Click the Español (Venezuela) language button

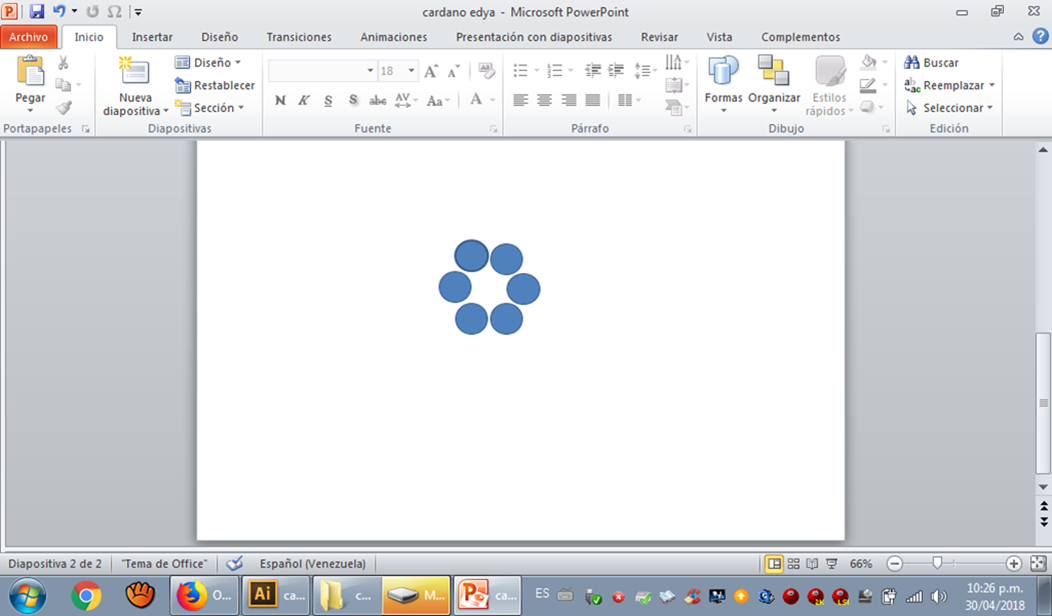tap(313, 564)
